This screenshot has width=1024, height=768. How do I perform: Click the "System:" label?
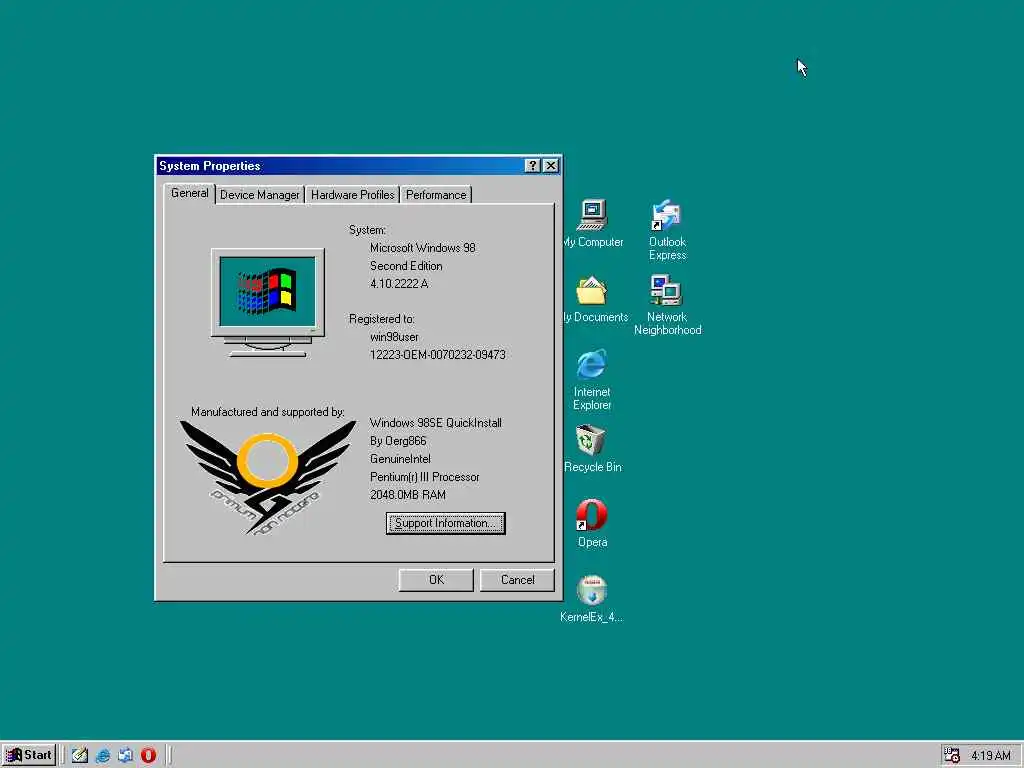click(367, 230)
